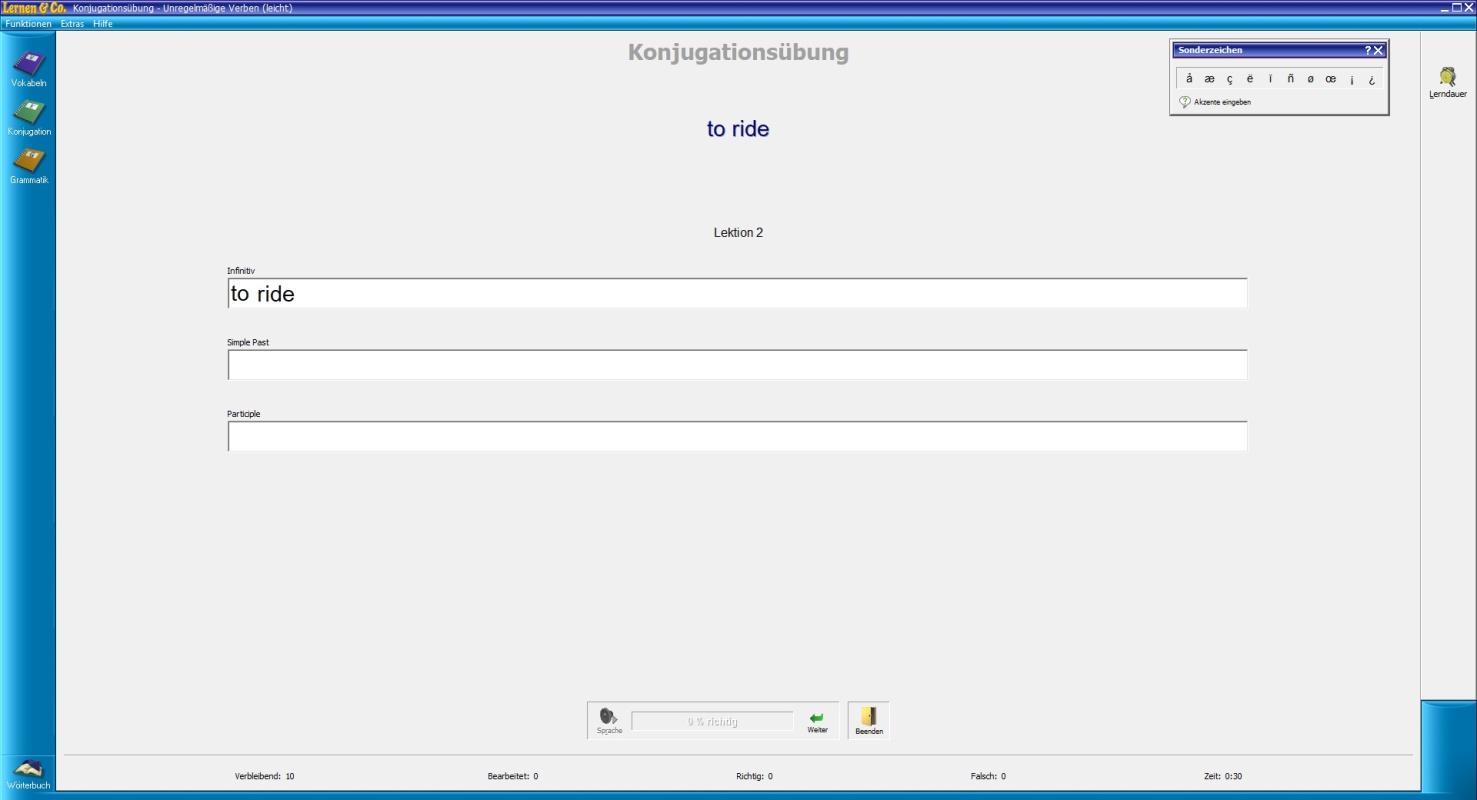Screen dimensions: 1477x800
Task: Insert the æ special character
Action: 1209,79
